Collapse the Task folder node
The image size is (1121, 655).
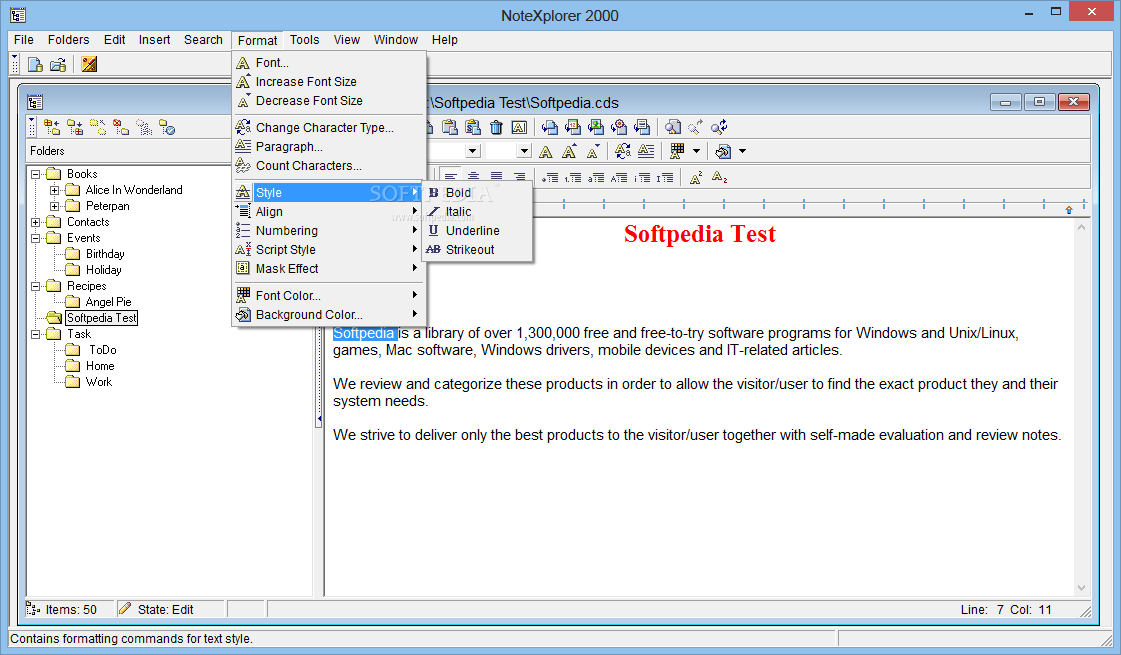[x=35, y=334]
